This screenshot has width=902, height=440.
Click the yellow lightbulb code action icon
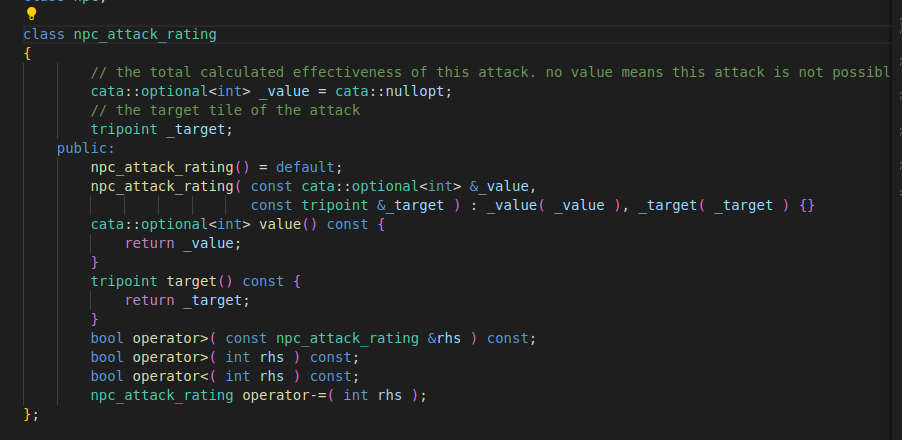32,13
